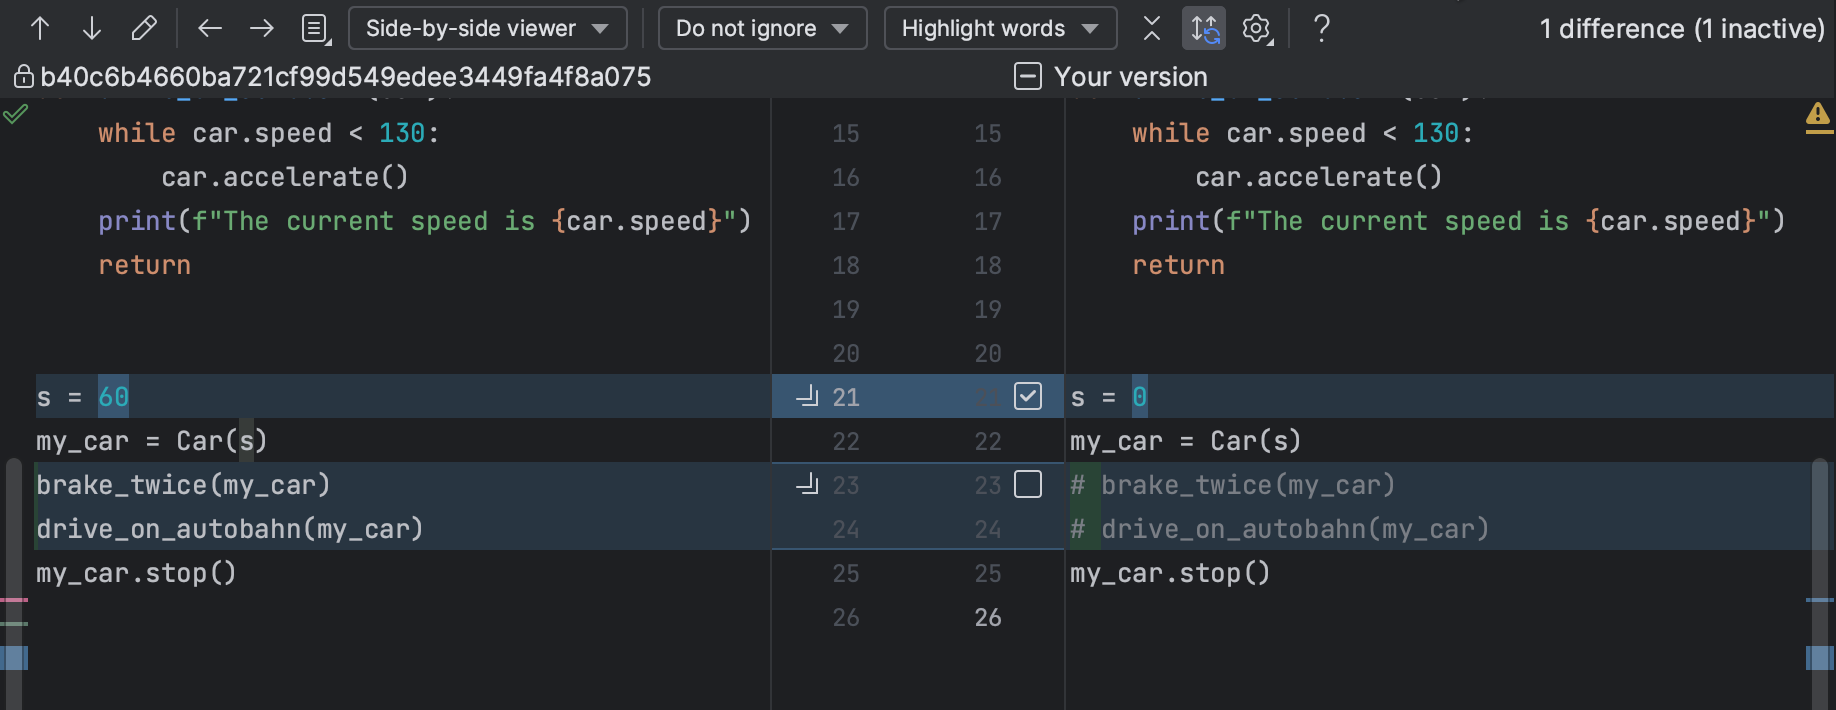This screenshot has width=1836, height=710.
Task: Click the yellow warning indicator icon
Action: tap(1818, 116)
